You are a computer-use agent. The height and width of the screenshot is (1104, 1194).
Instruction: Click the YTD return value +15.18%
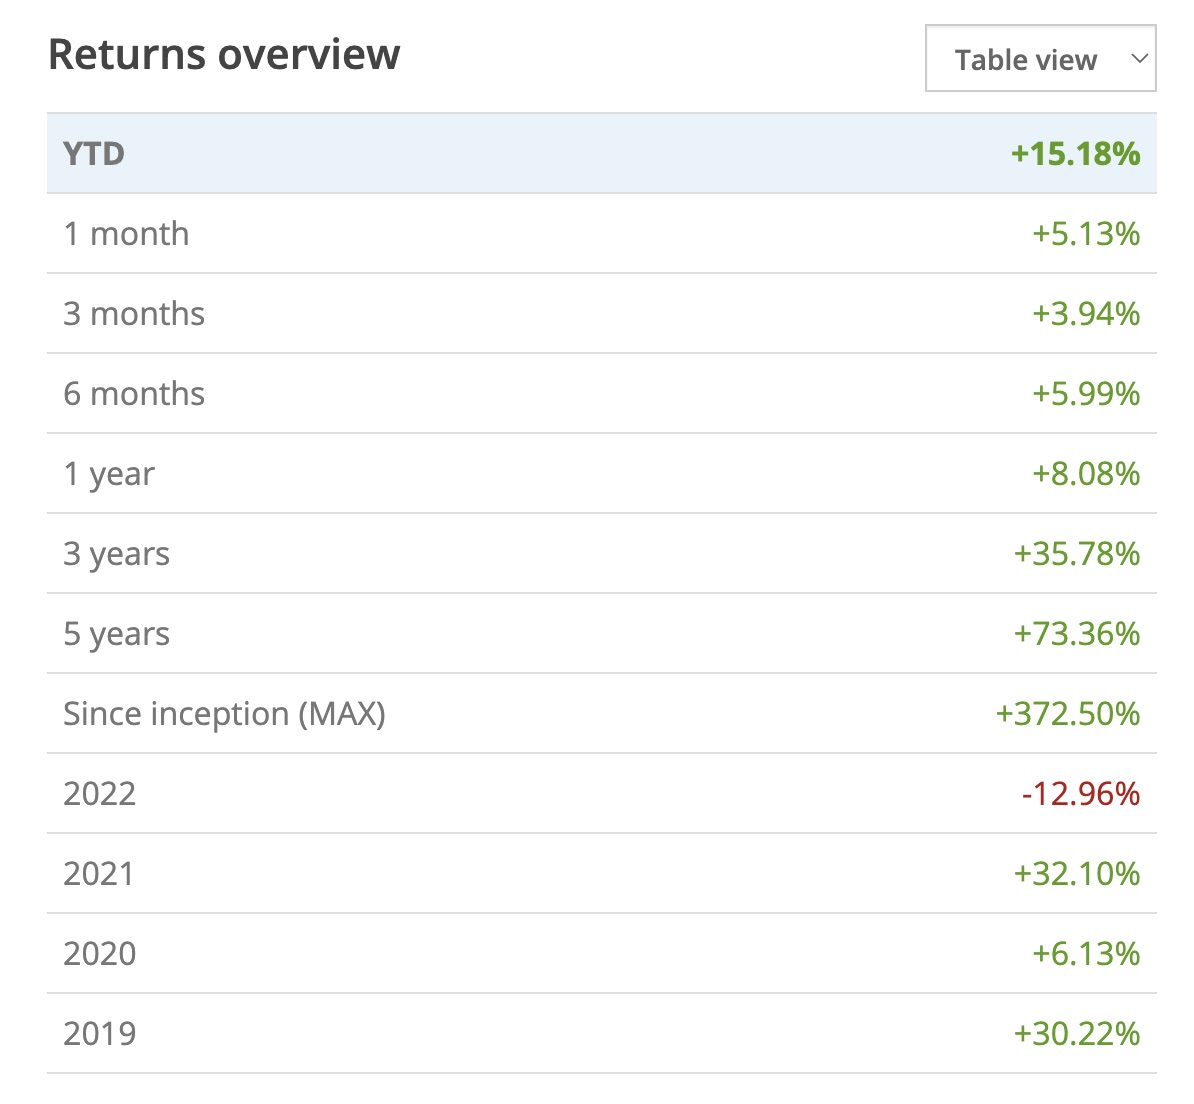coord(1075,154)
